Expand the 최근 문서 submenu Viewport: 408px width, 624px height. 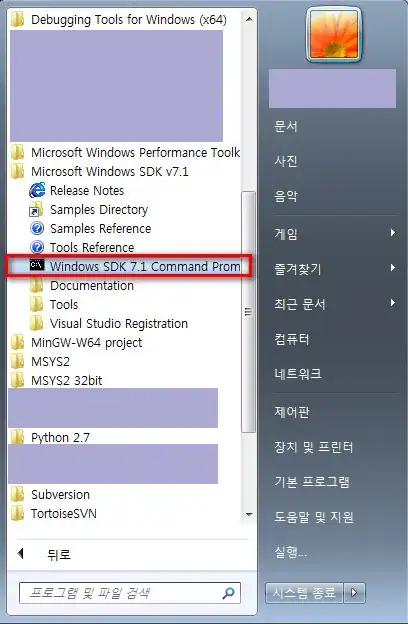335,304
